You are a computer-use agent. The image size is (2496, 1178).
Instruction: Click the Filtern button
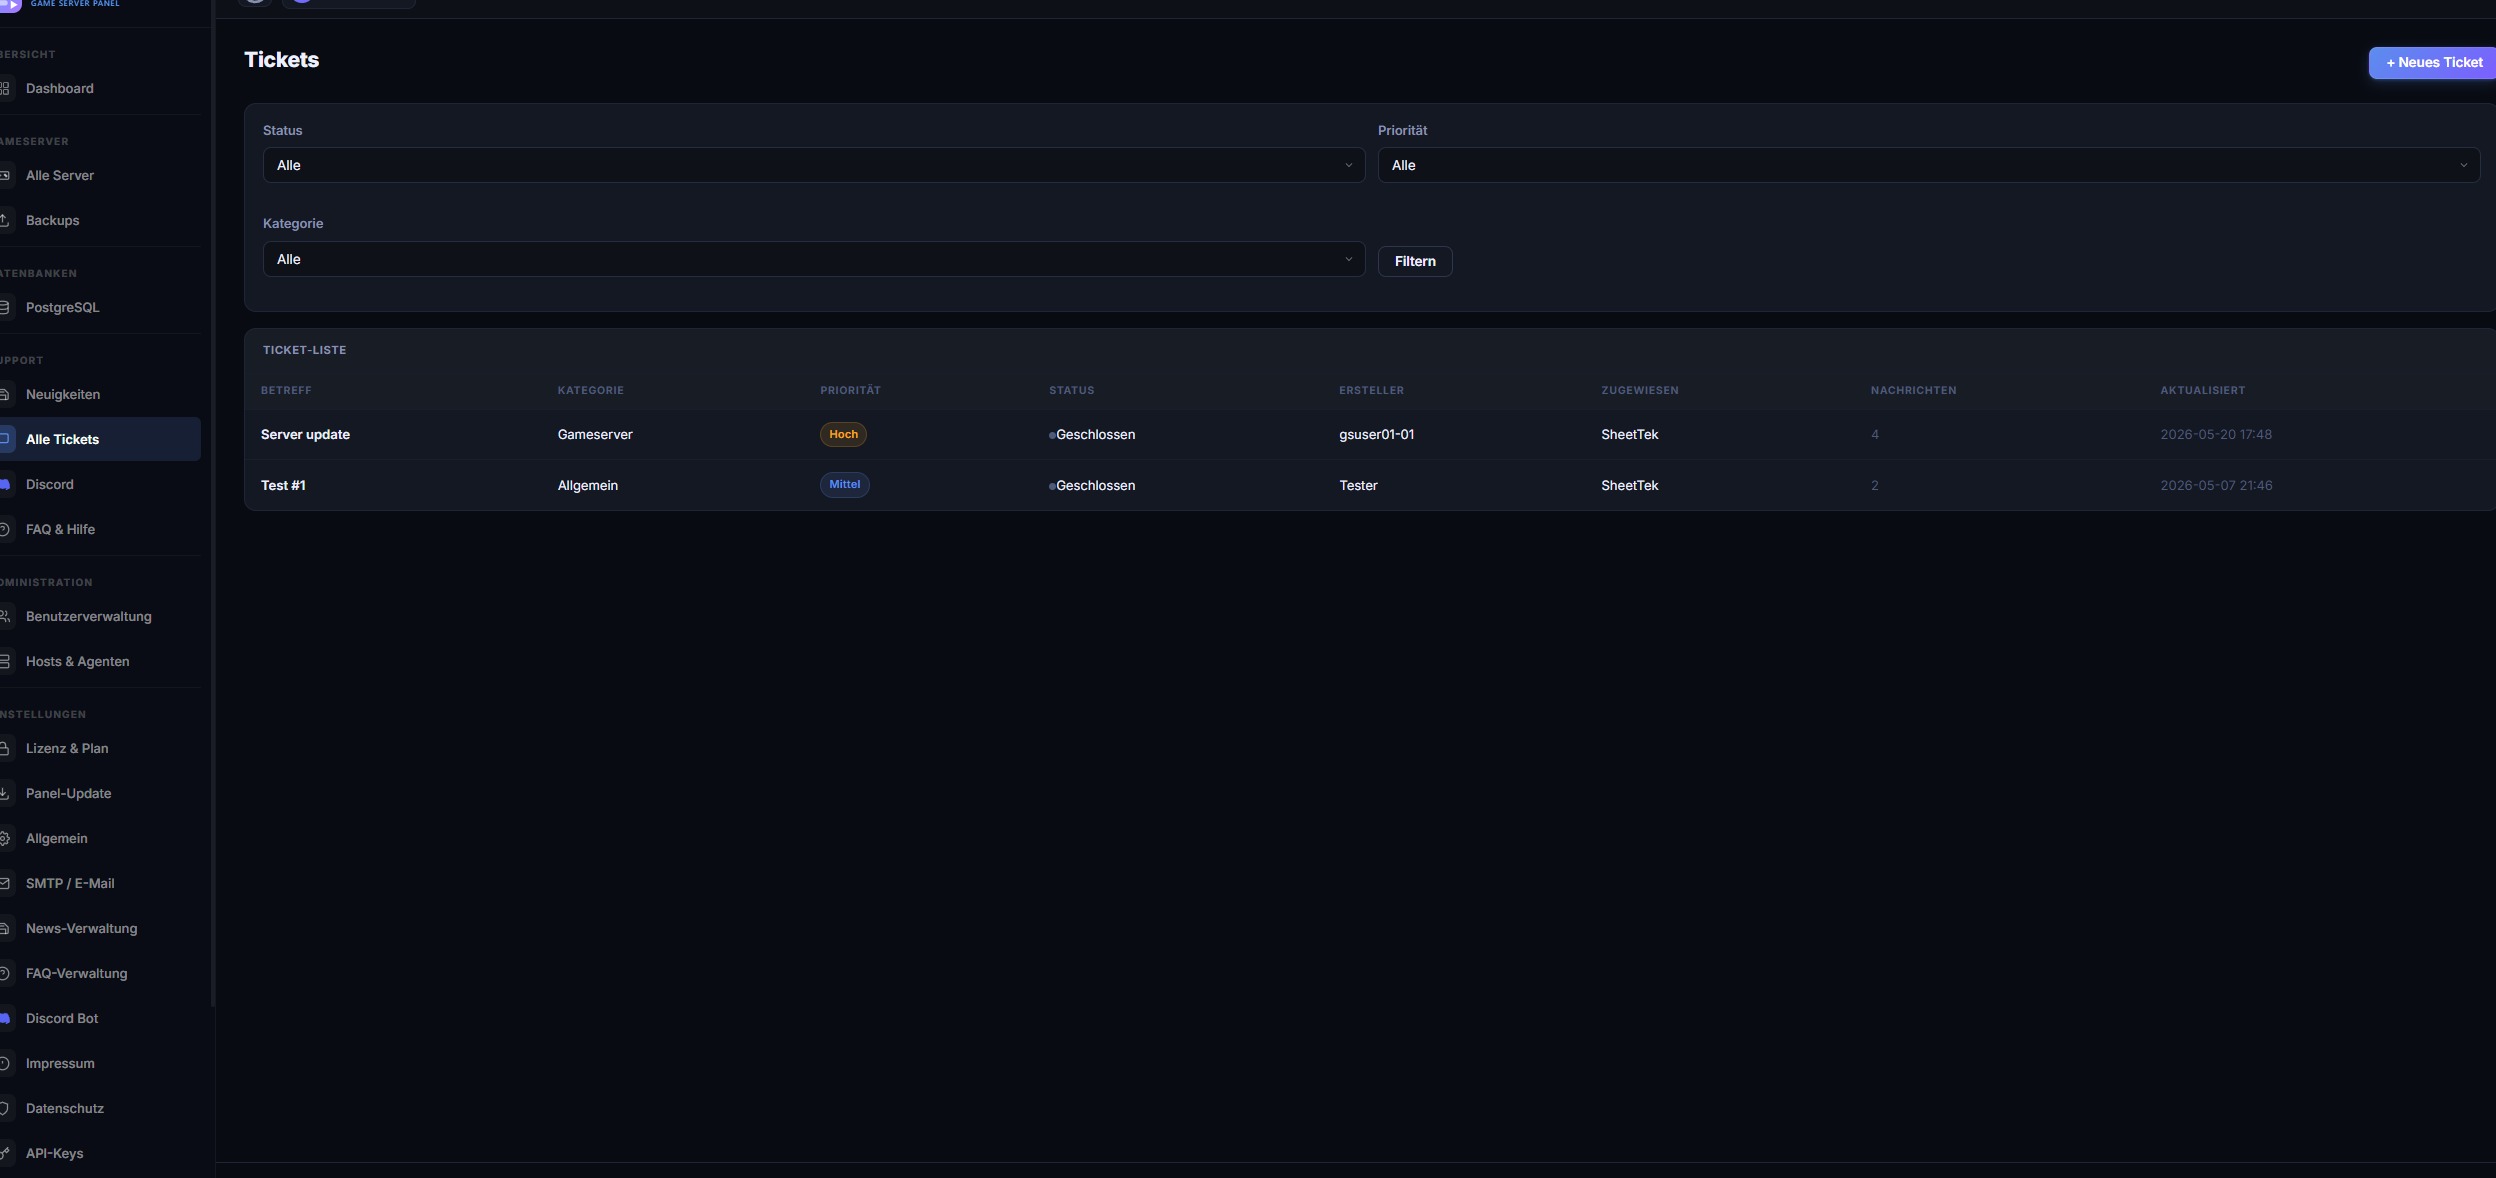pyautogui.click(x=1415, y=262)
